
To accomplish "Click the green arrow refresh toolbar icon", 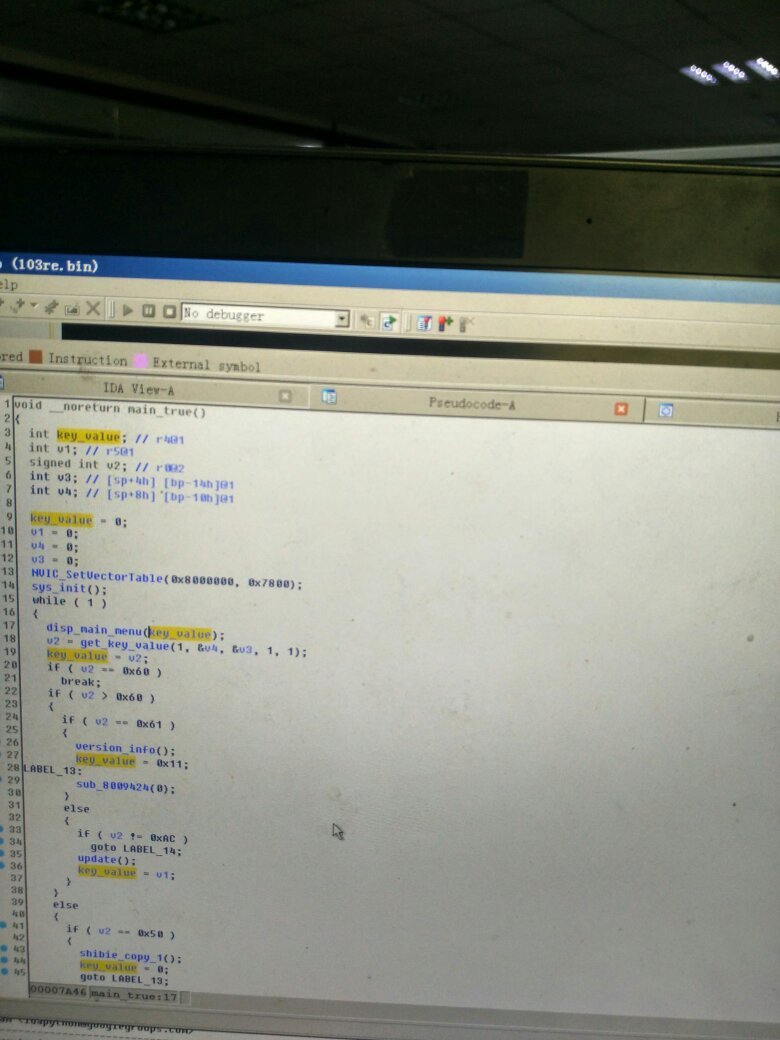I will [389, 322].
